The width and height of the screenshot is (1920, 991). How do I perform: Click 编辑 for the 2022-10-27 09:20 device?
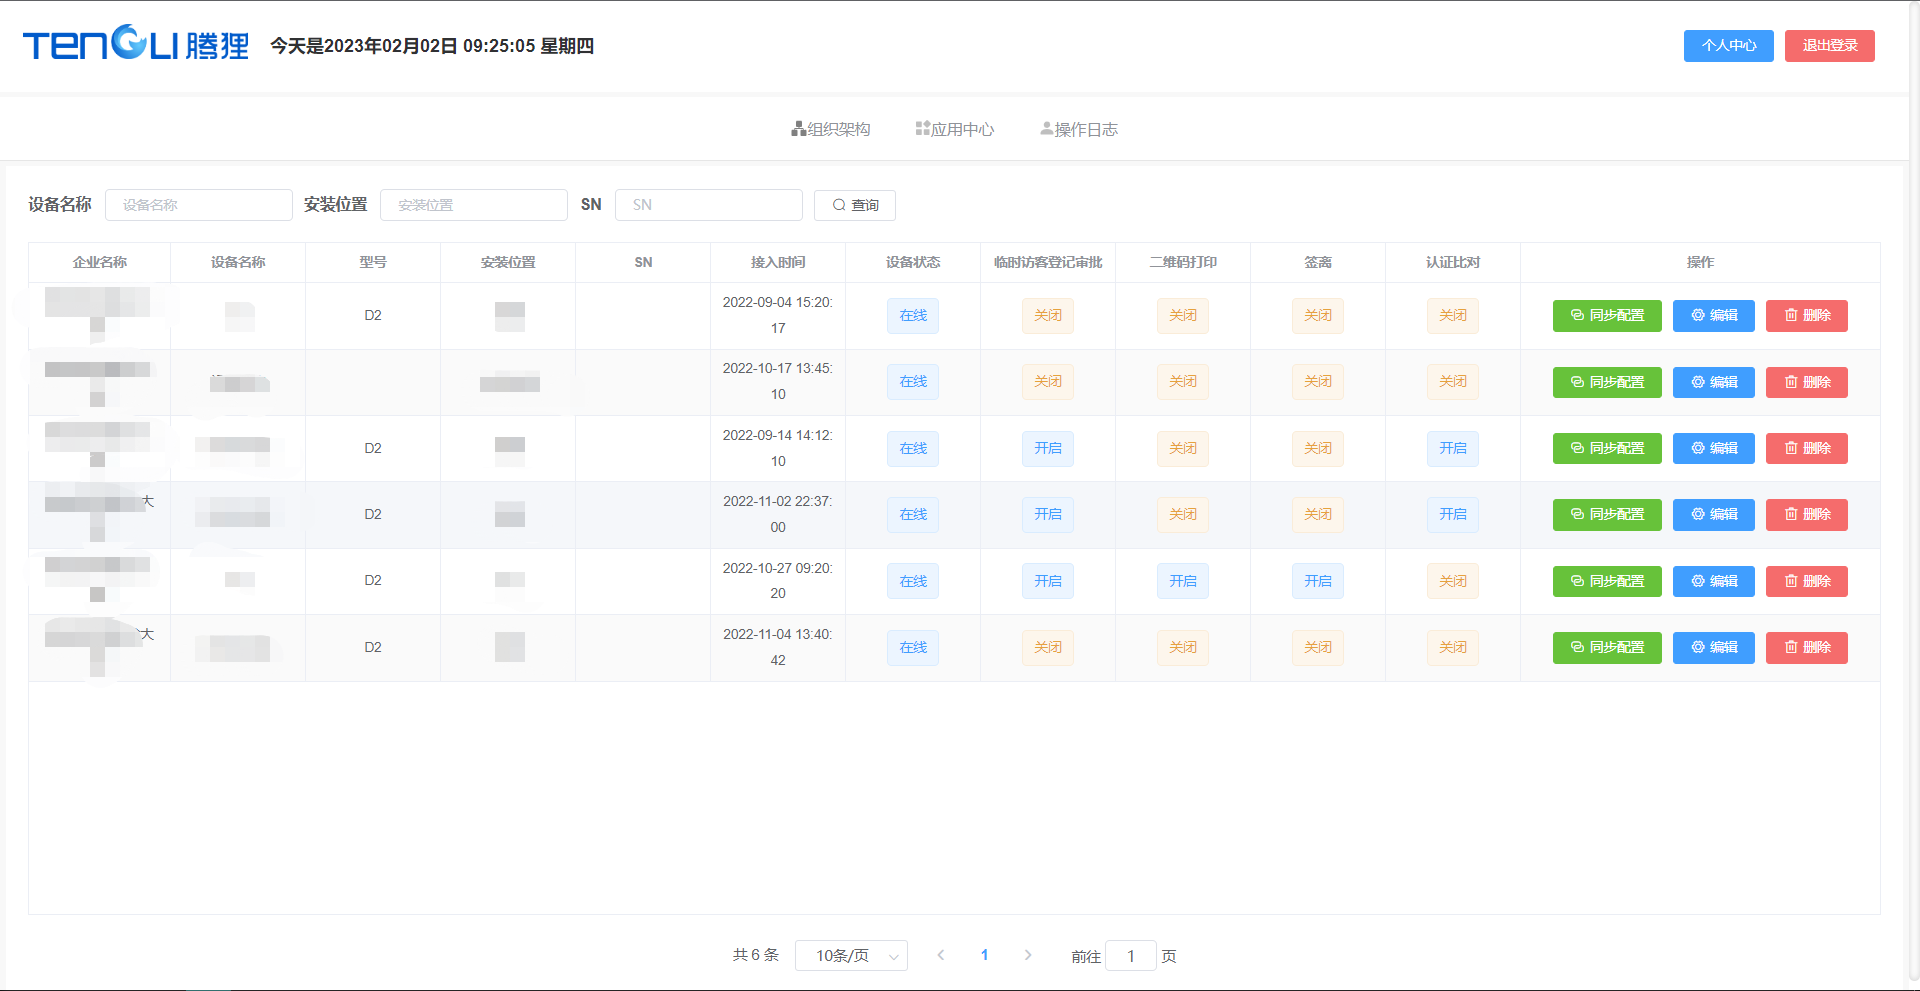[1713, 581]
